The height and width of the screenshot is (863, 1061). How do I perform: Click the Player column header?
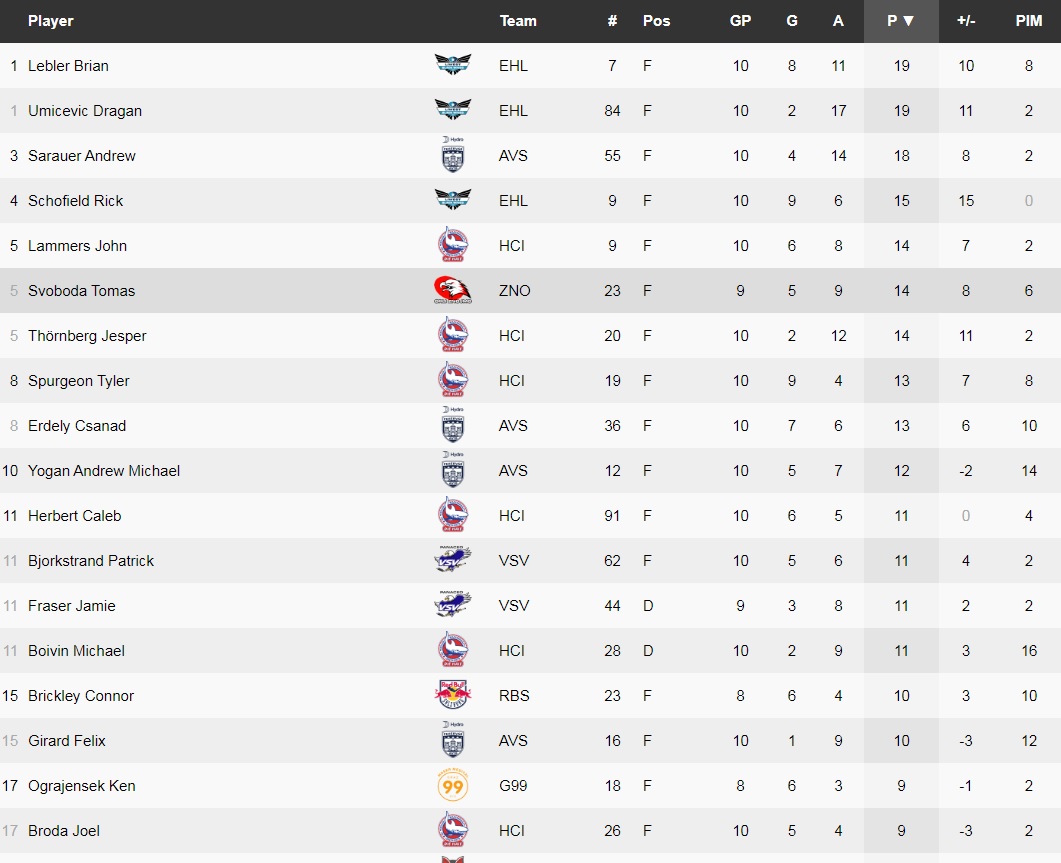[51, 21]
